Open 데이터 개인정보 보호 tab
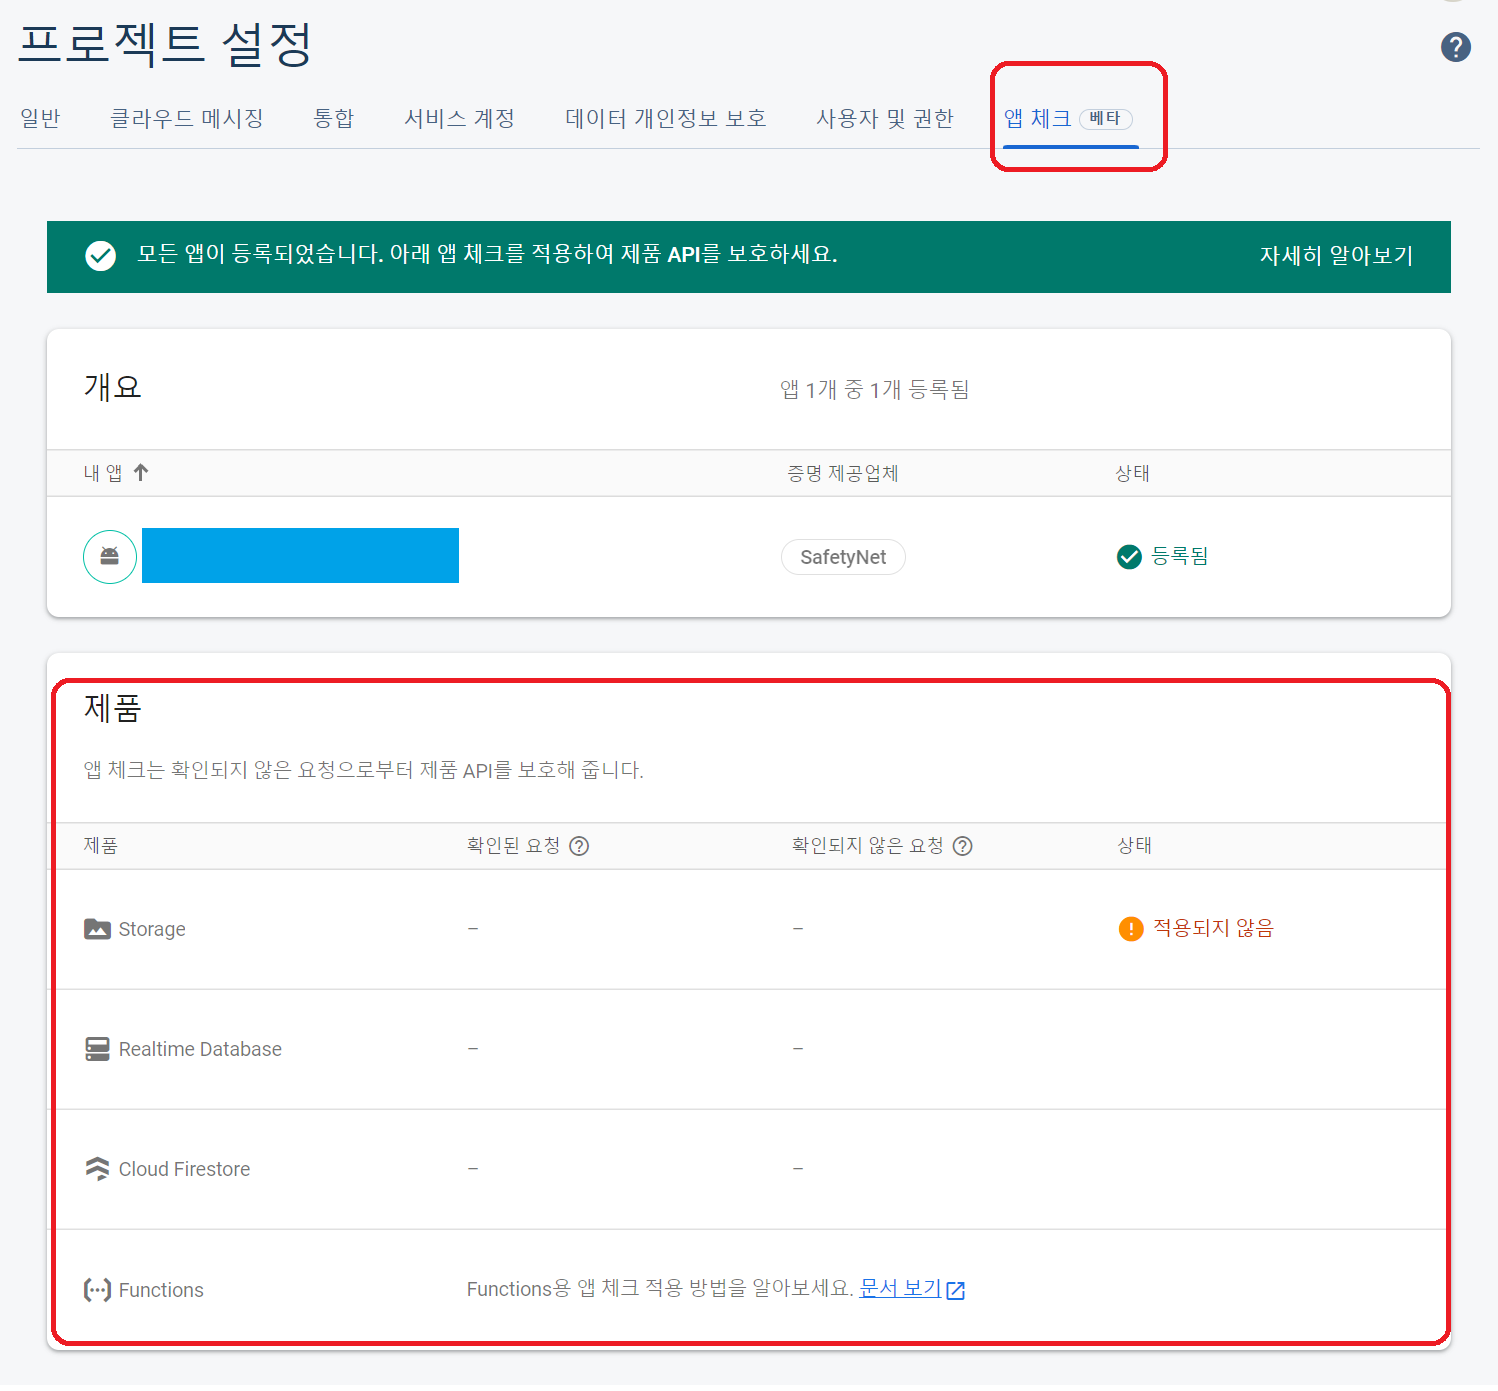This screenshot has width=1498, height=1391. coord(665,119)
